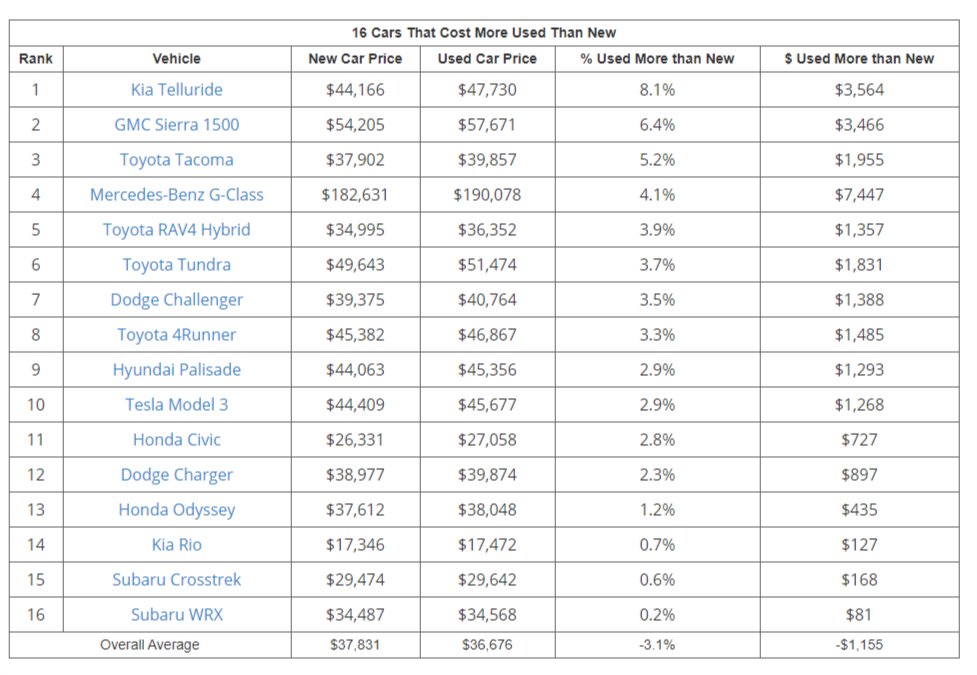Screen dimensions: 977x675
Task: Click the Tesla Model 3 link
Action: (177, 405)
